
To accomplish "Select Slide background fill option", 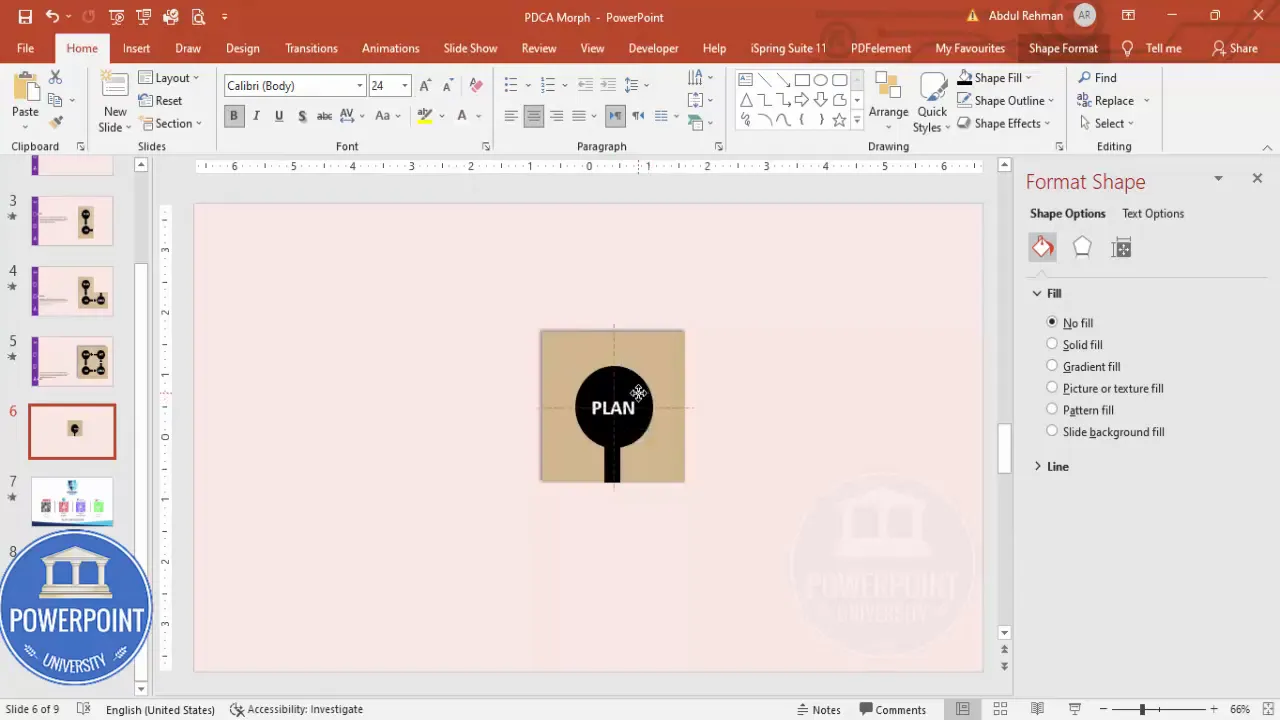I will coord(1105,432).
